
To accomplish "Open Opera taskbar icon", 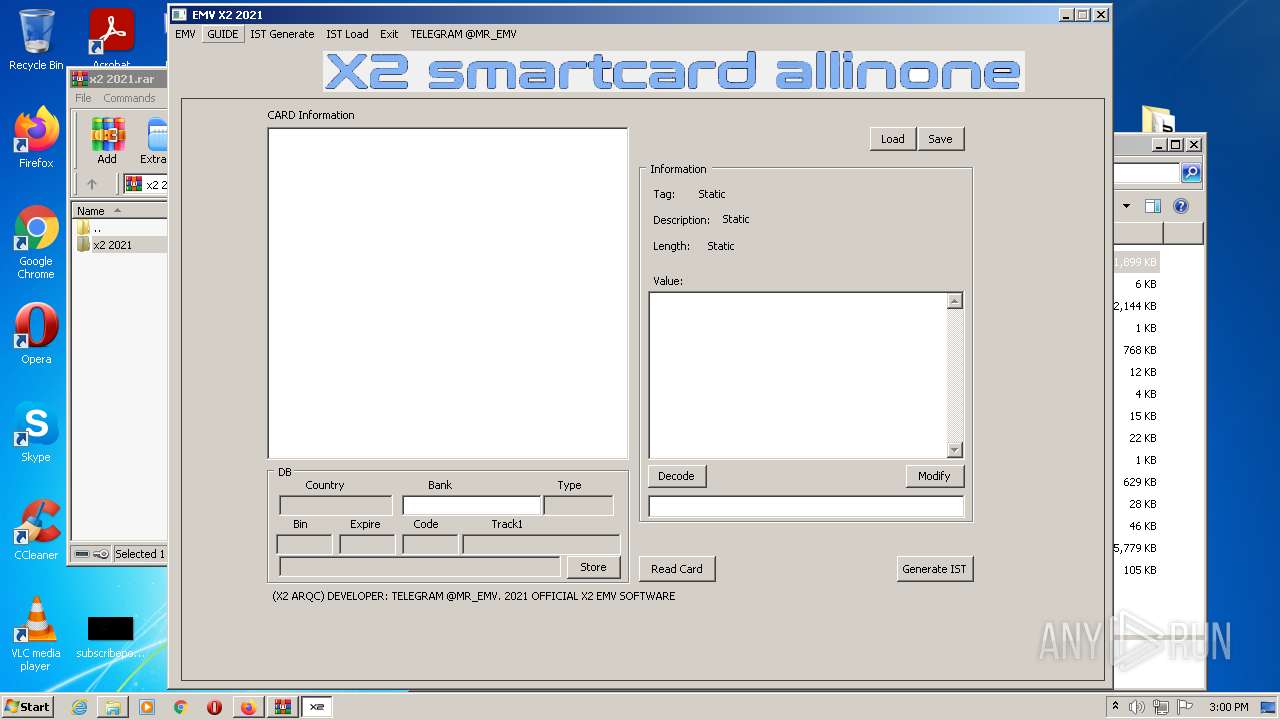I will [x=214, y=707].
